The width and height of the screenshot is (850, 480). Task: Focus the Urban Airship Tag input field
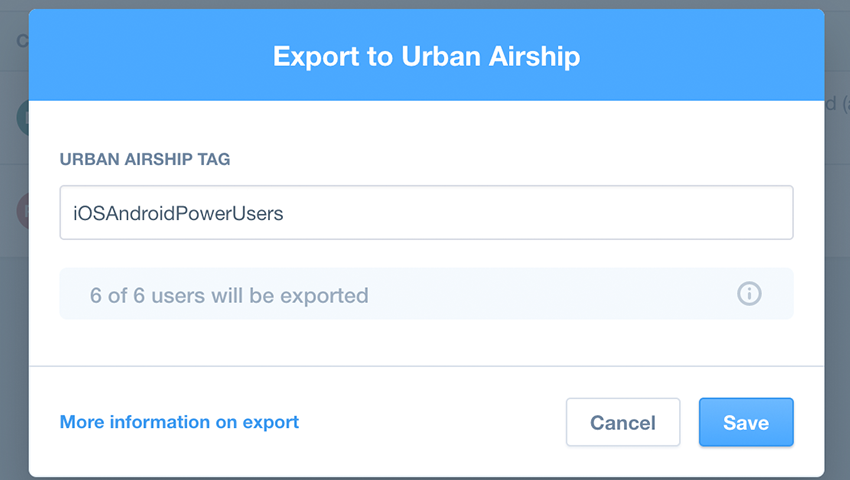click(x=426, y=212)
